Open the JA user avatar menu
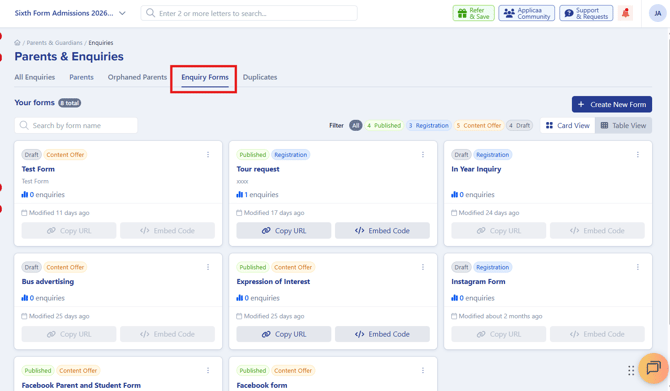Image resolution: width=670 pixels, height=391 pixels. [658, 13]
